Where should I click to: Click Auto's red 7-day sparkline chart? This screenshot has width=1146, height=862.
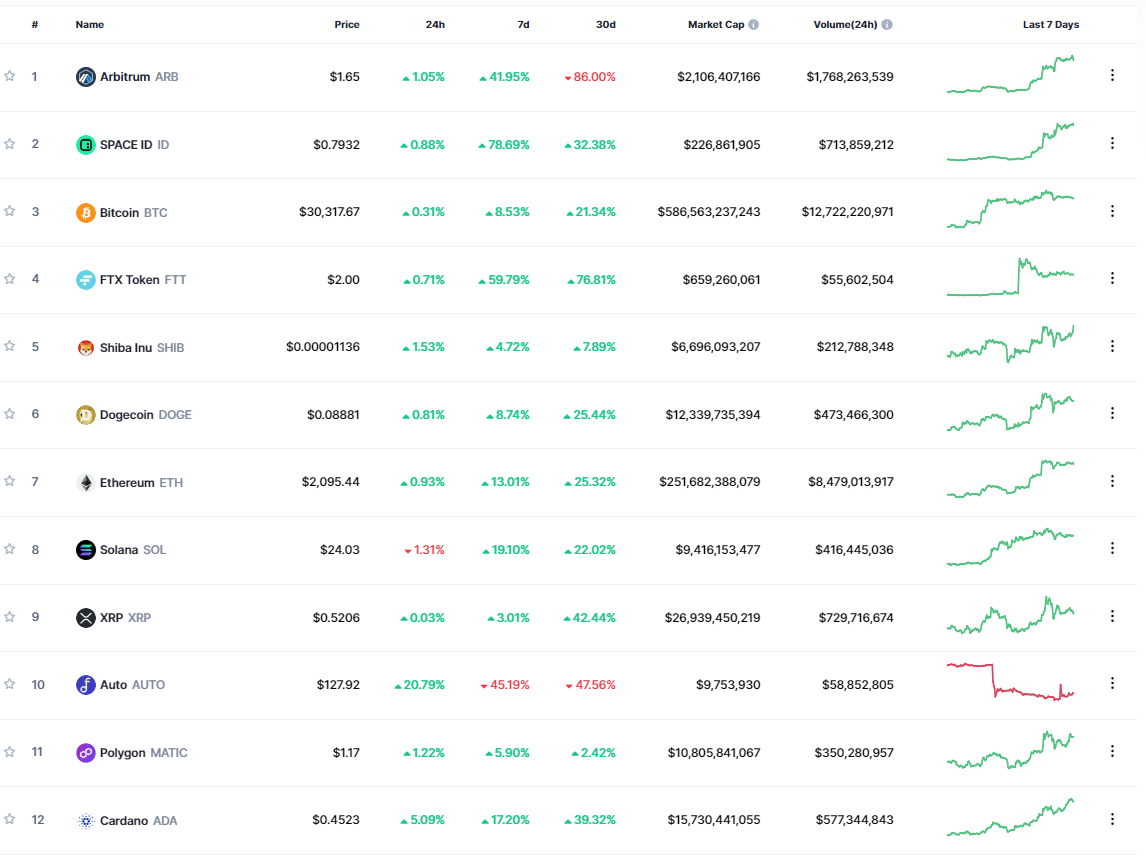coord(1010,682)
